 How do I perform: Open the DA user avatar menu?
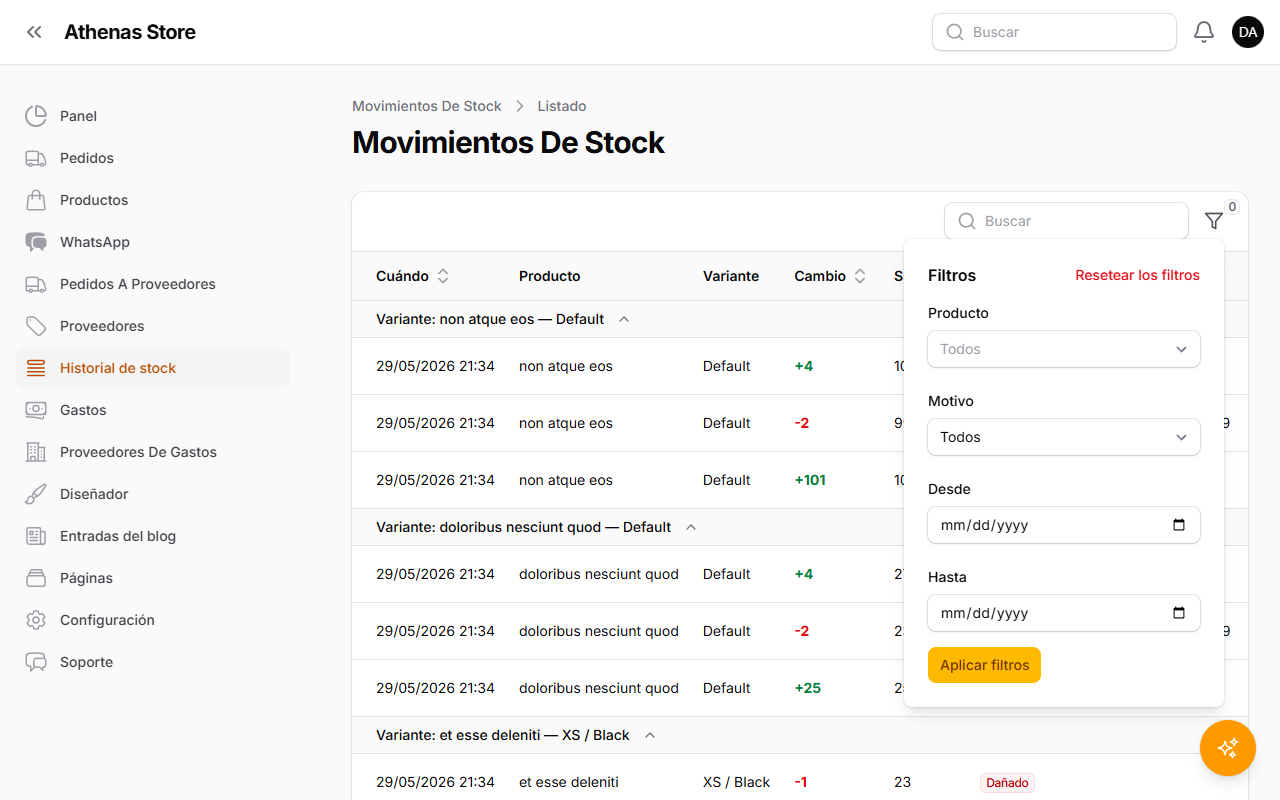coord(1248,32)
